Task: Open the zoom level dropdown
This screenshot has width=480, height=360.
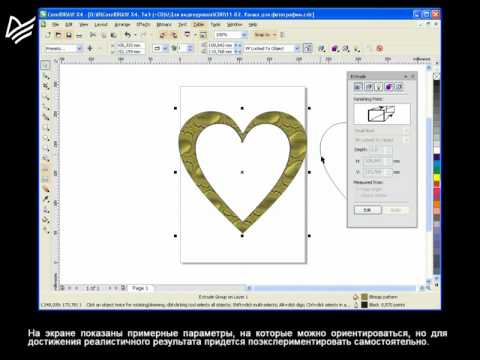Action: (244, 35)
